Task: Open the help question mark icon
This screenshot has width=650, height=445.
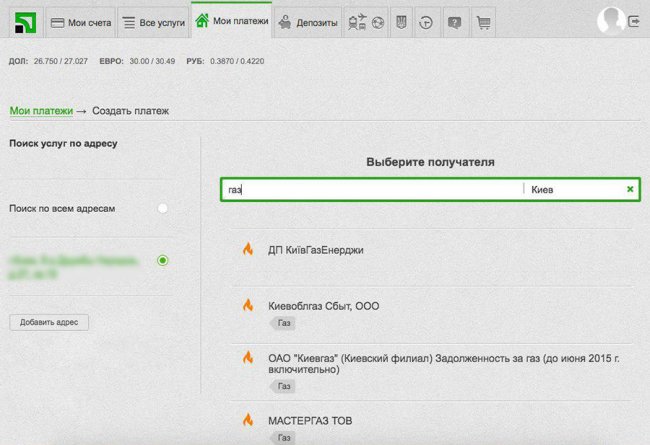Action: [455, 22]
